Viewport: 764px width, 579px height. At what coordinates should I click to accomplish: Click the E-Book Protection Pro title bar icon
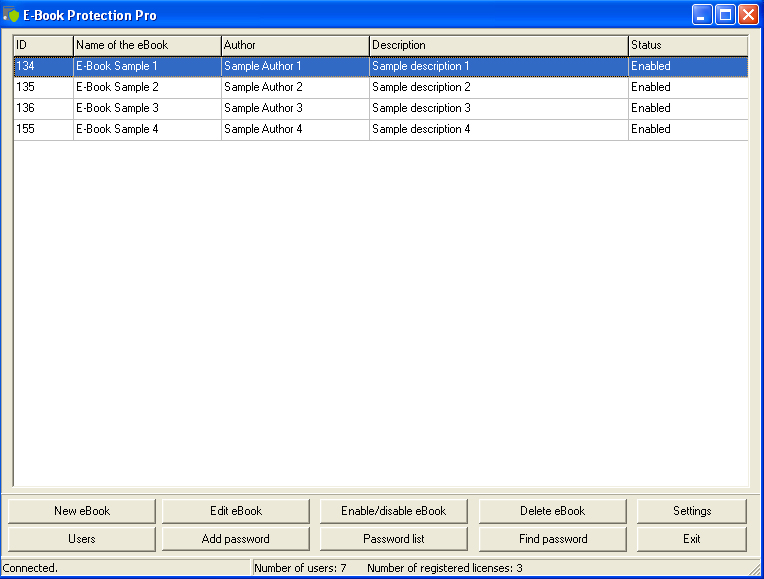12,15
